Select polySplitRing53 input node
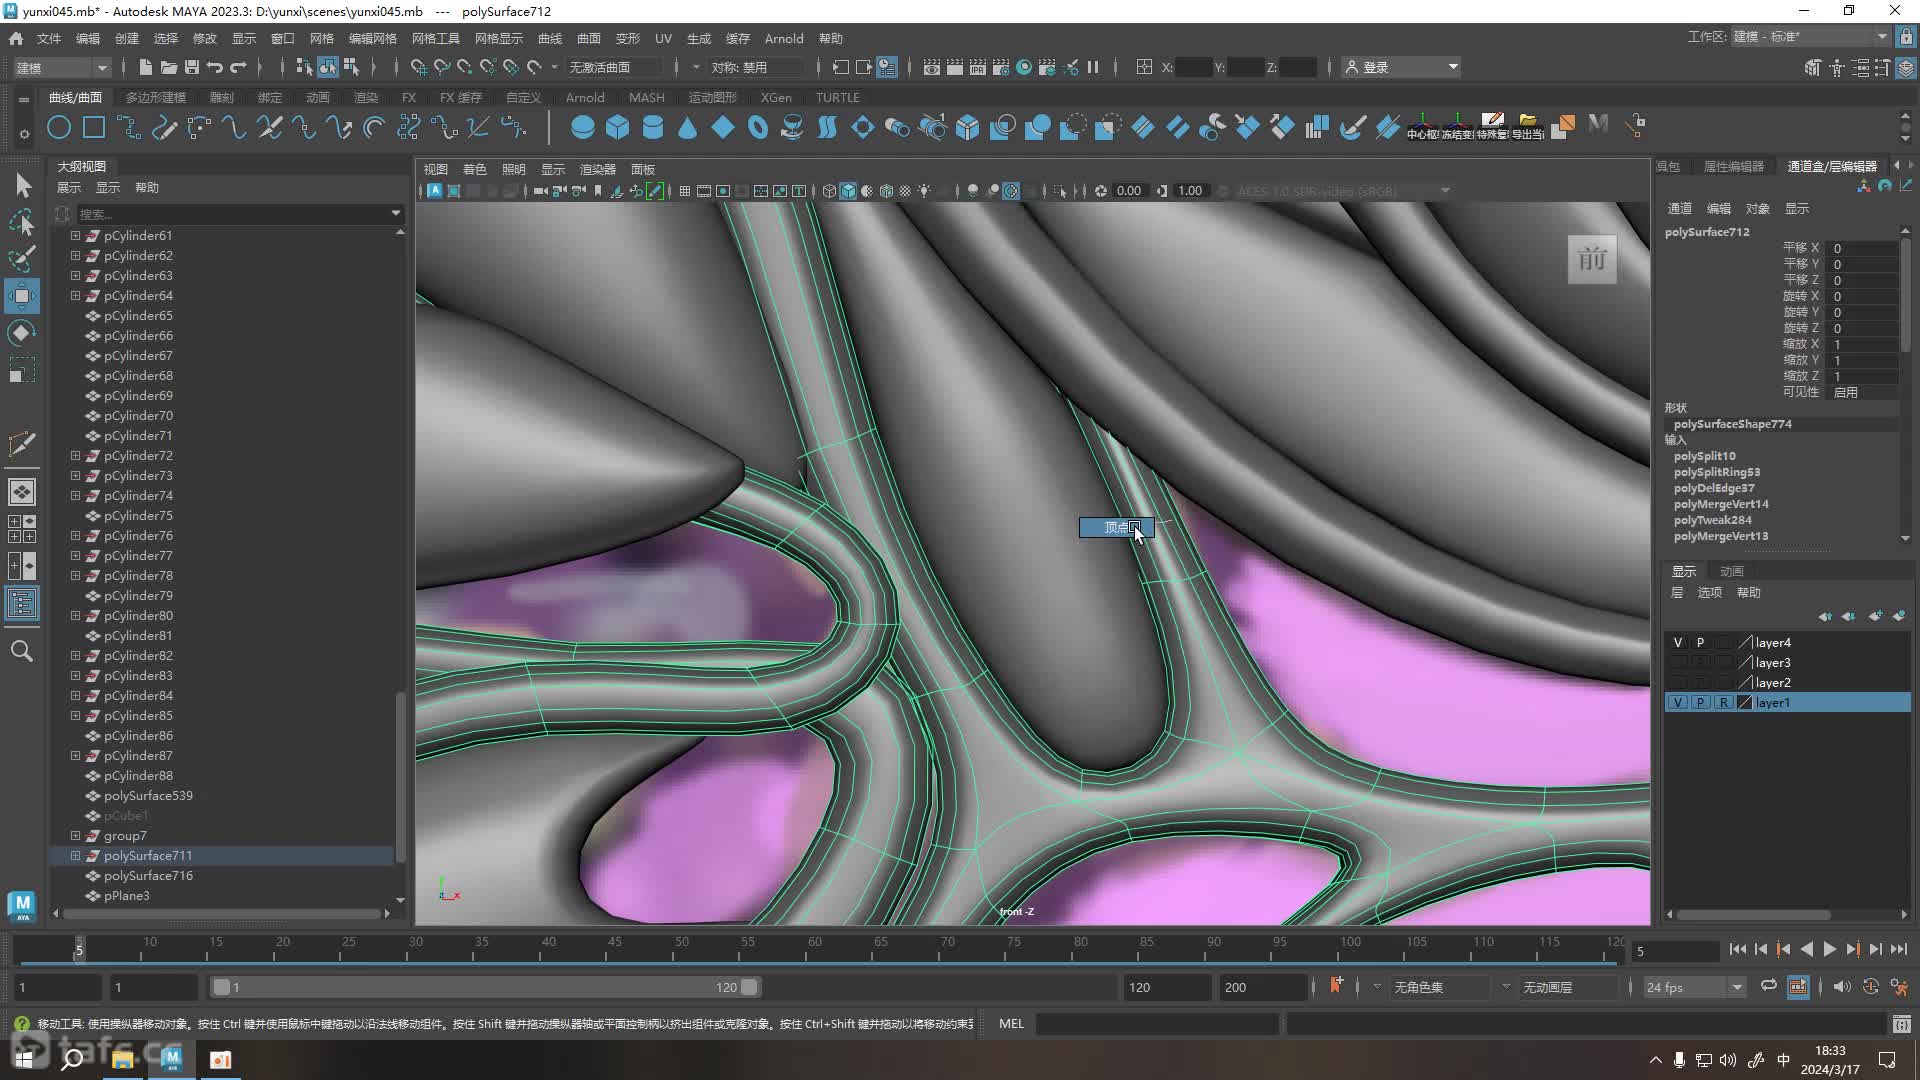The image size is (1920, 1080). pos(1717,472)
